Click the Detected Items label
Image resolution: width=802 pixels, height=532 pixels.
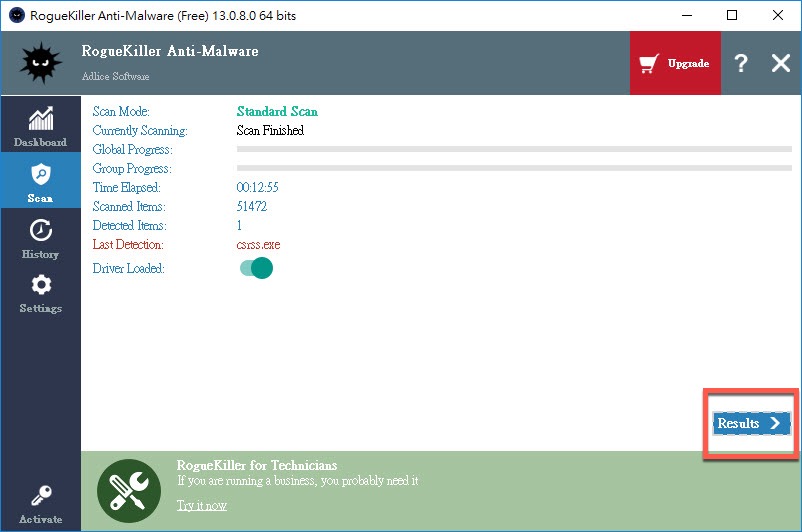(x=129, y=225)
